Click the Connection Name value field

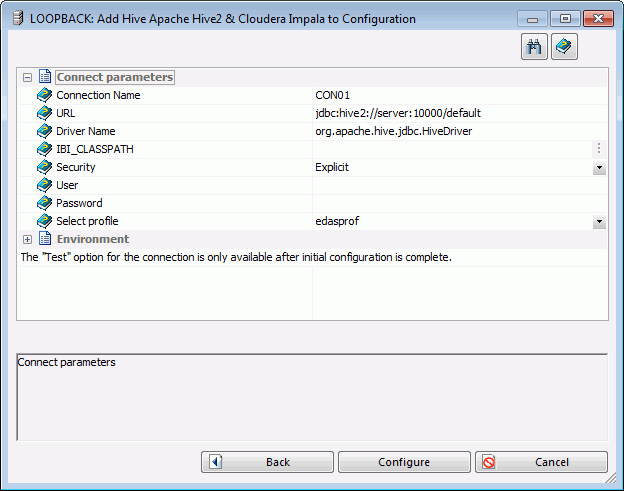(x=460, y=95)
